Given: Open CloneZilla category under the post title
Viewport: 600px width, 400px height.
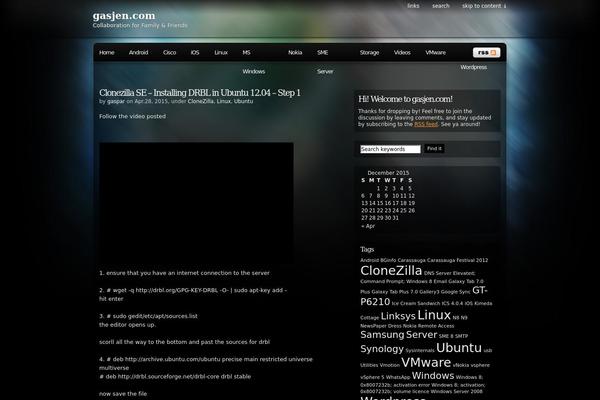Looking at the screenshot, I should point(201,101).
